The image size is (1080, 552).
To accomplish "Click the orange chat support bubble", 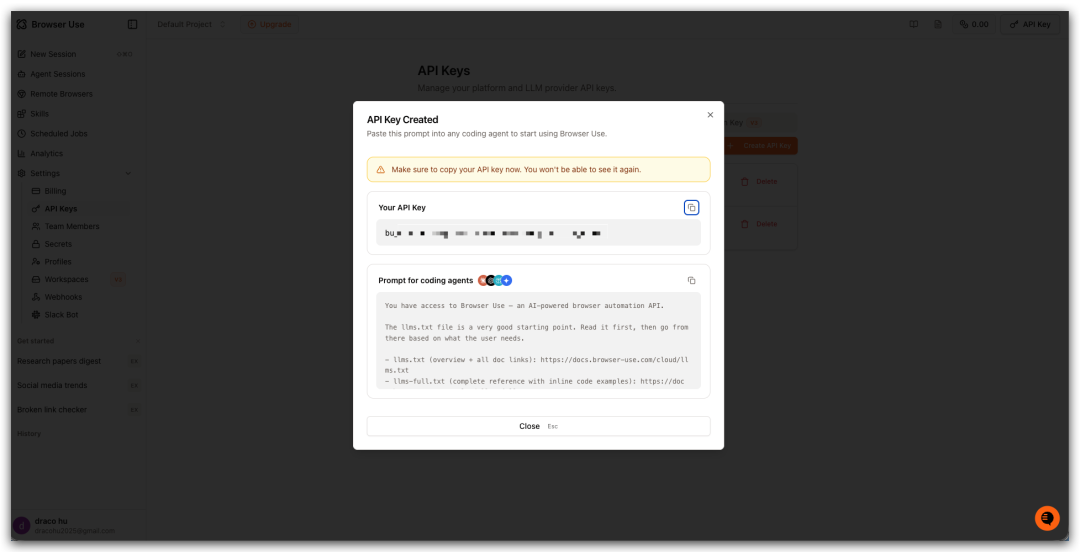I will pyautogui.click(x=1047, y=518).
